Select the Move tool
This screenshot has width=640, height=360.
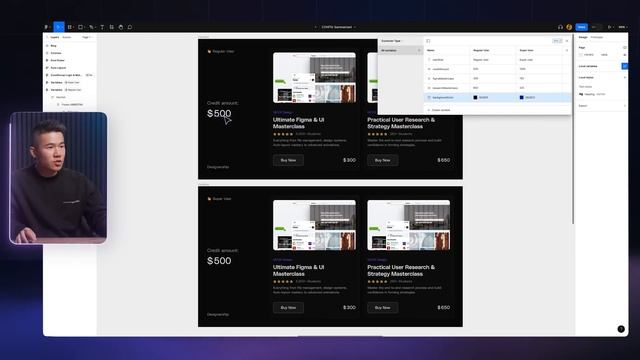click(59, 27)
